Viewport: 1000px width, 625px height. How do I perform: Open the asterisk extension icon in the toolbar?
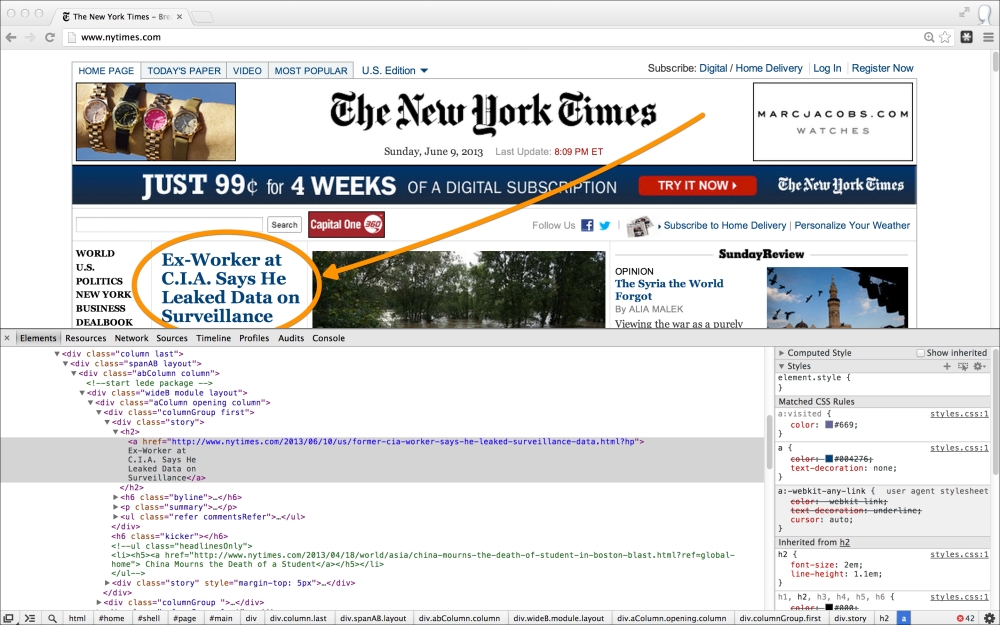[967, 37]
